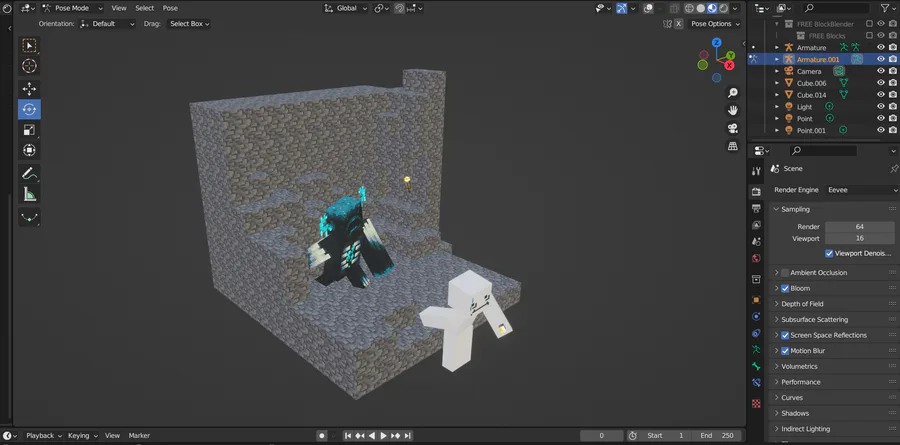The height and width of the screenshot is (445, 900).
Task: Choose the Rotate tool
Action: (x=29, y=109)
